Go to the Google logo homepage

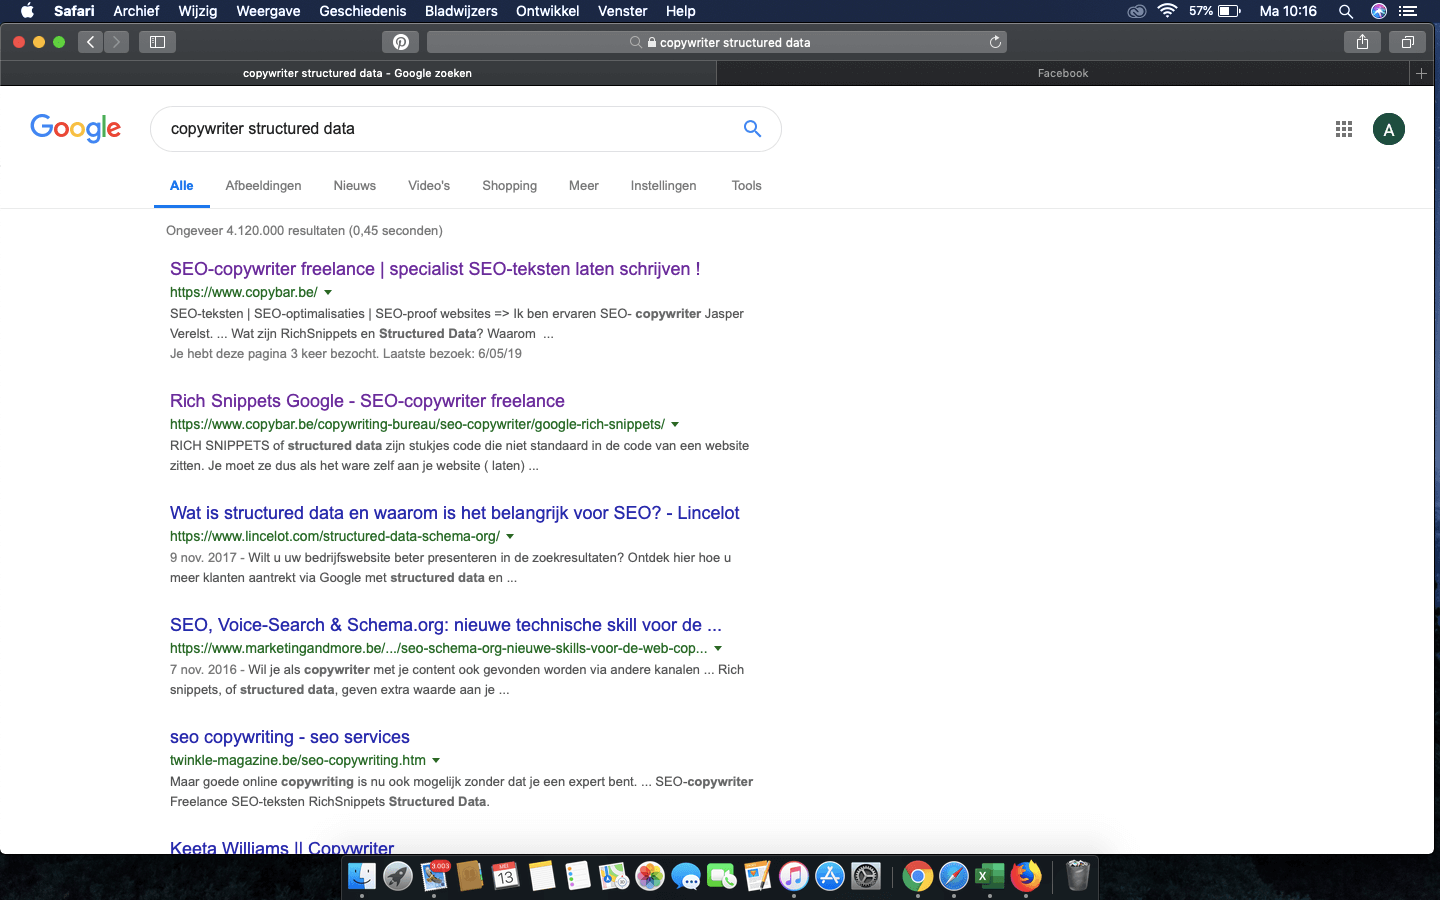(x=75, y=128)
